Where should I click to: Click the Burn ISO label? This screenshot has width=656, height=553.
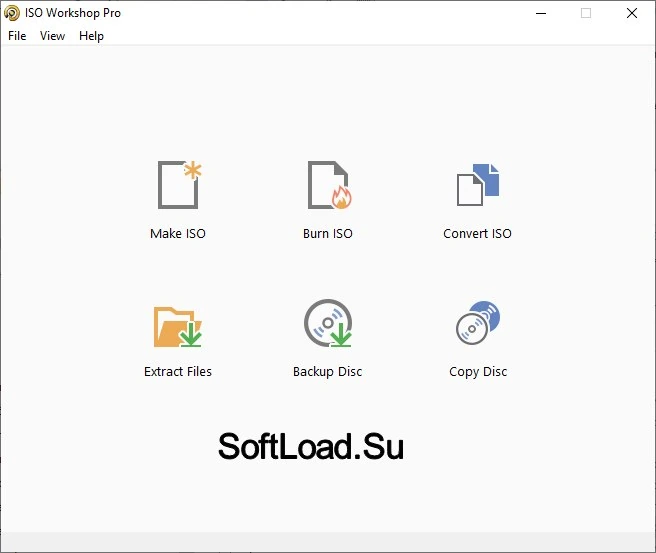pyautogui.click(x=328, y=233)
